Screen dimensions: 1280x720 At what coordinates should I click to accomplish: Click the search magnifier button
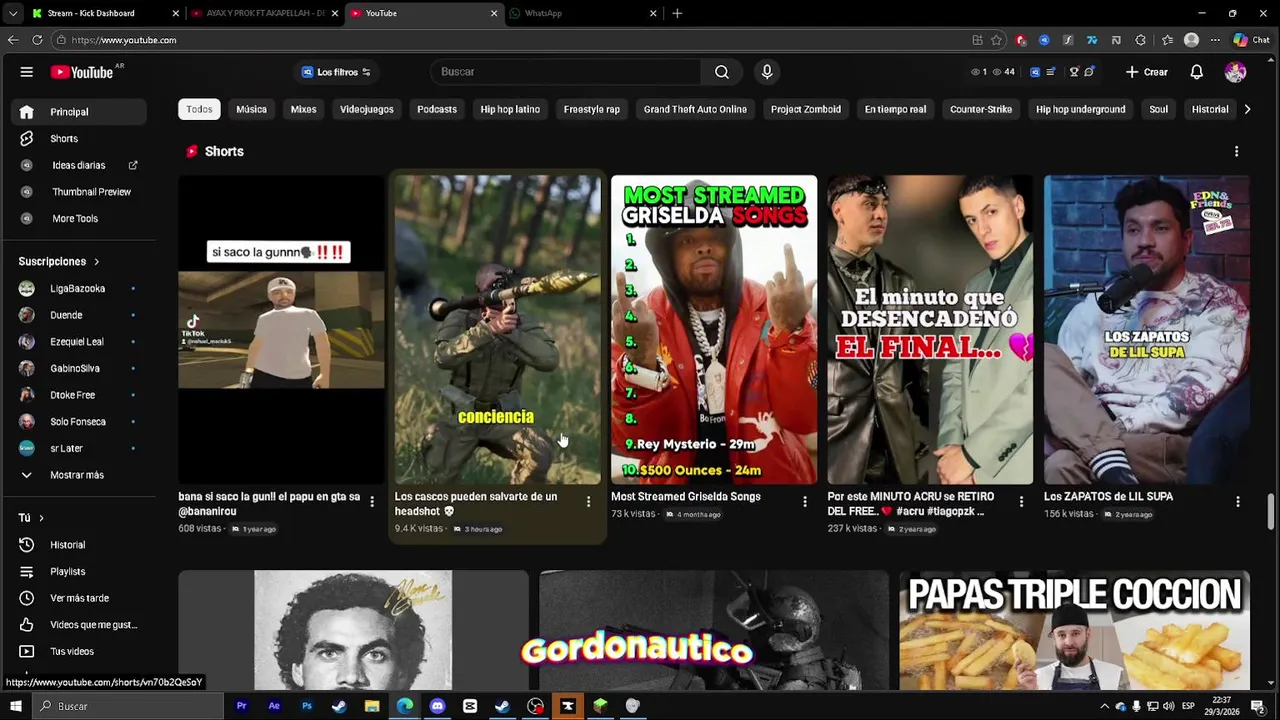[x=722, y=72]
